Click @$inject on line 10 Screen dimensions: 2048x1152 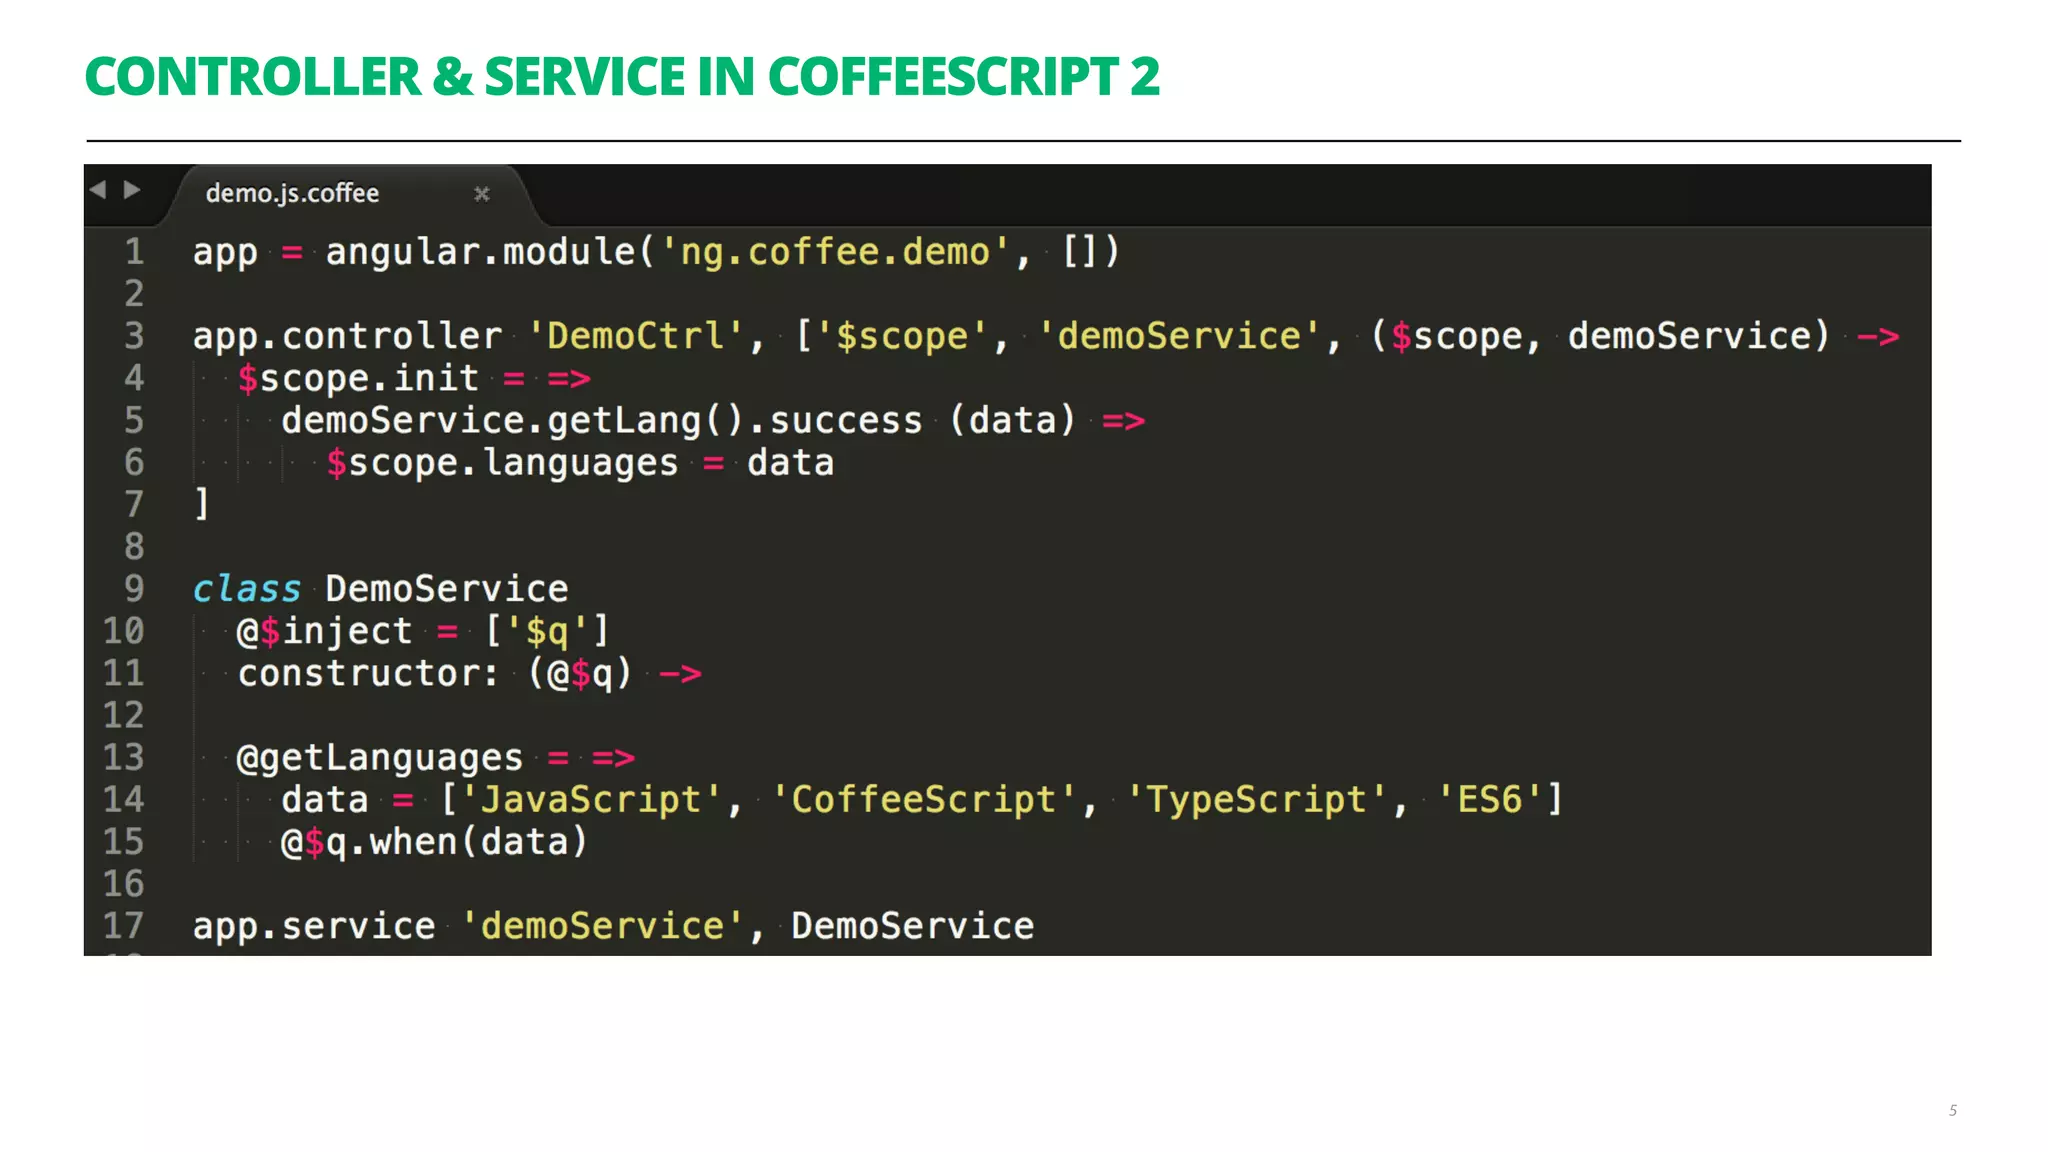324,632
